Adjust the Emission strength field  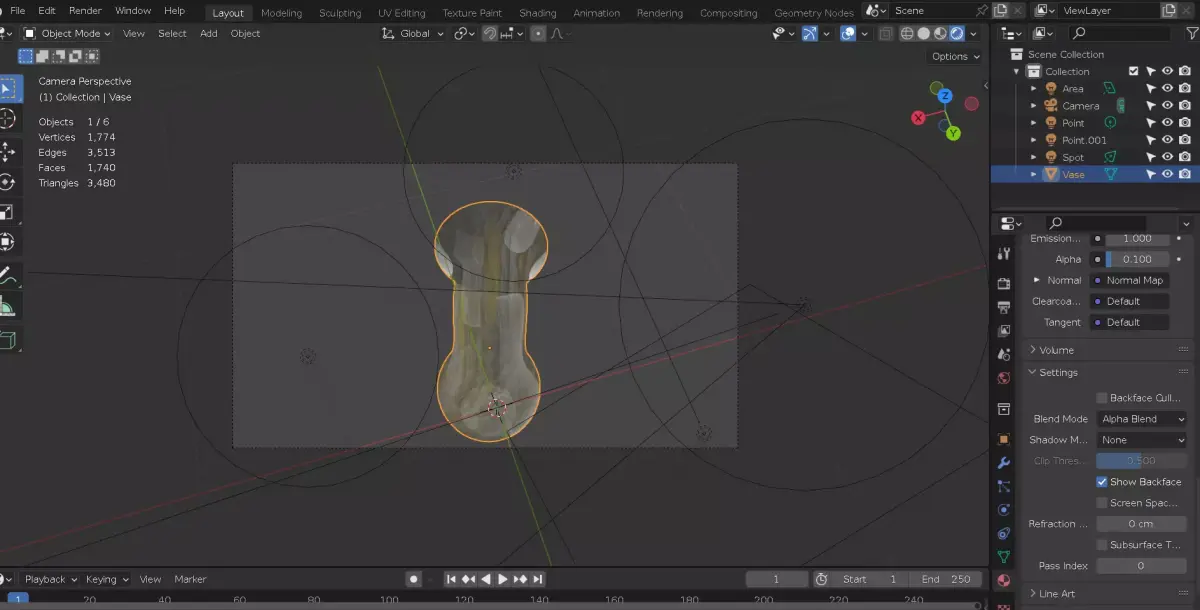pyautogui.click(x=1137, y=238)
